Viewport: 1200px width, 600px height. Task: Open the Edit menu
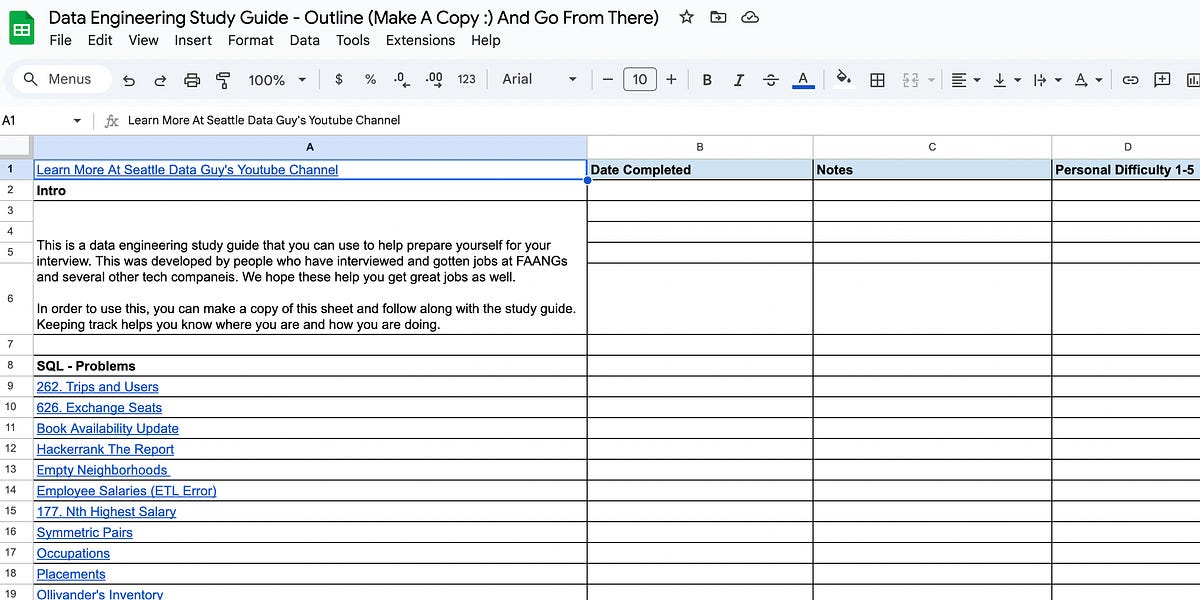[100, 40]
